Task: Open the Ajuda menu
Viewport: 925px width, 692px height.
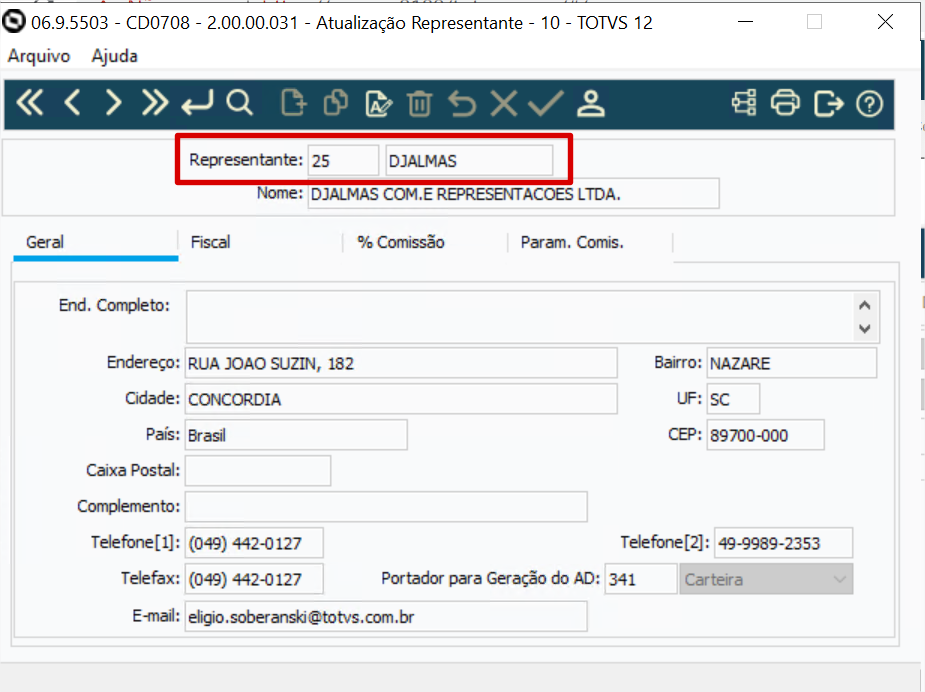Action: pyautogui.click(x=114, y=56)
